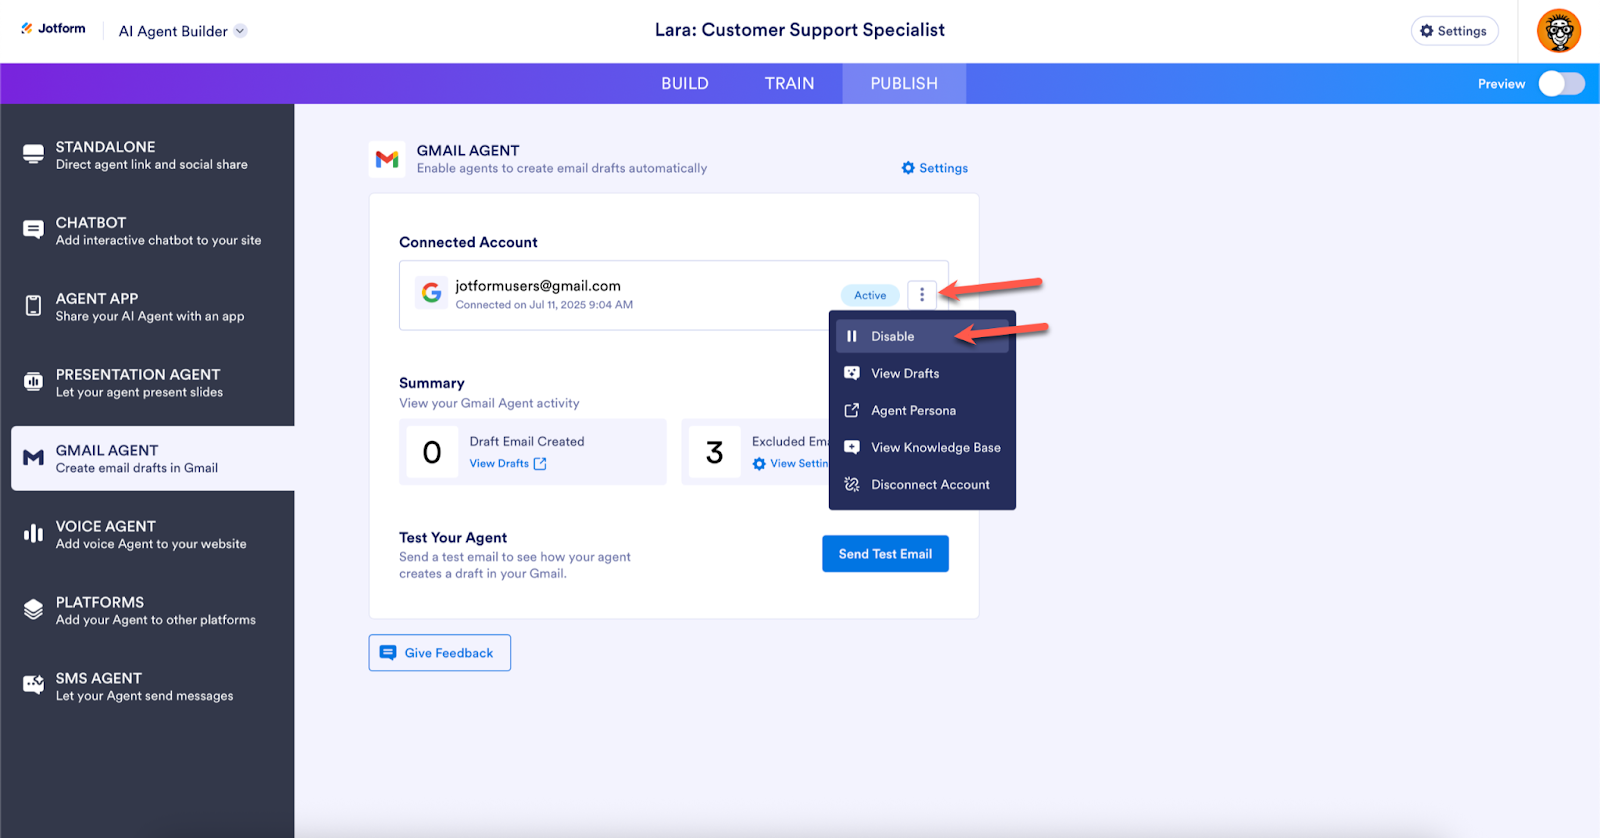Toggle the Preview switch
1600x838 pixels.
tap(1561, 84)
